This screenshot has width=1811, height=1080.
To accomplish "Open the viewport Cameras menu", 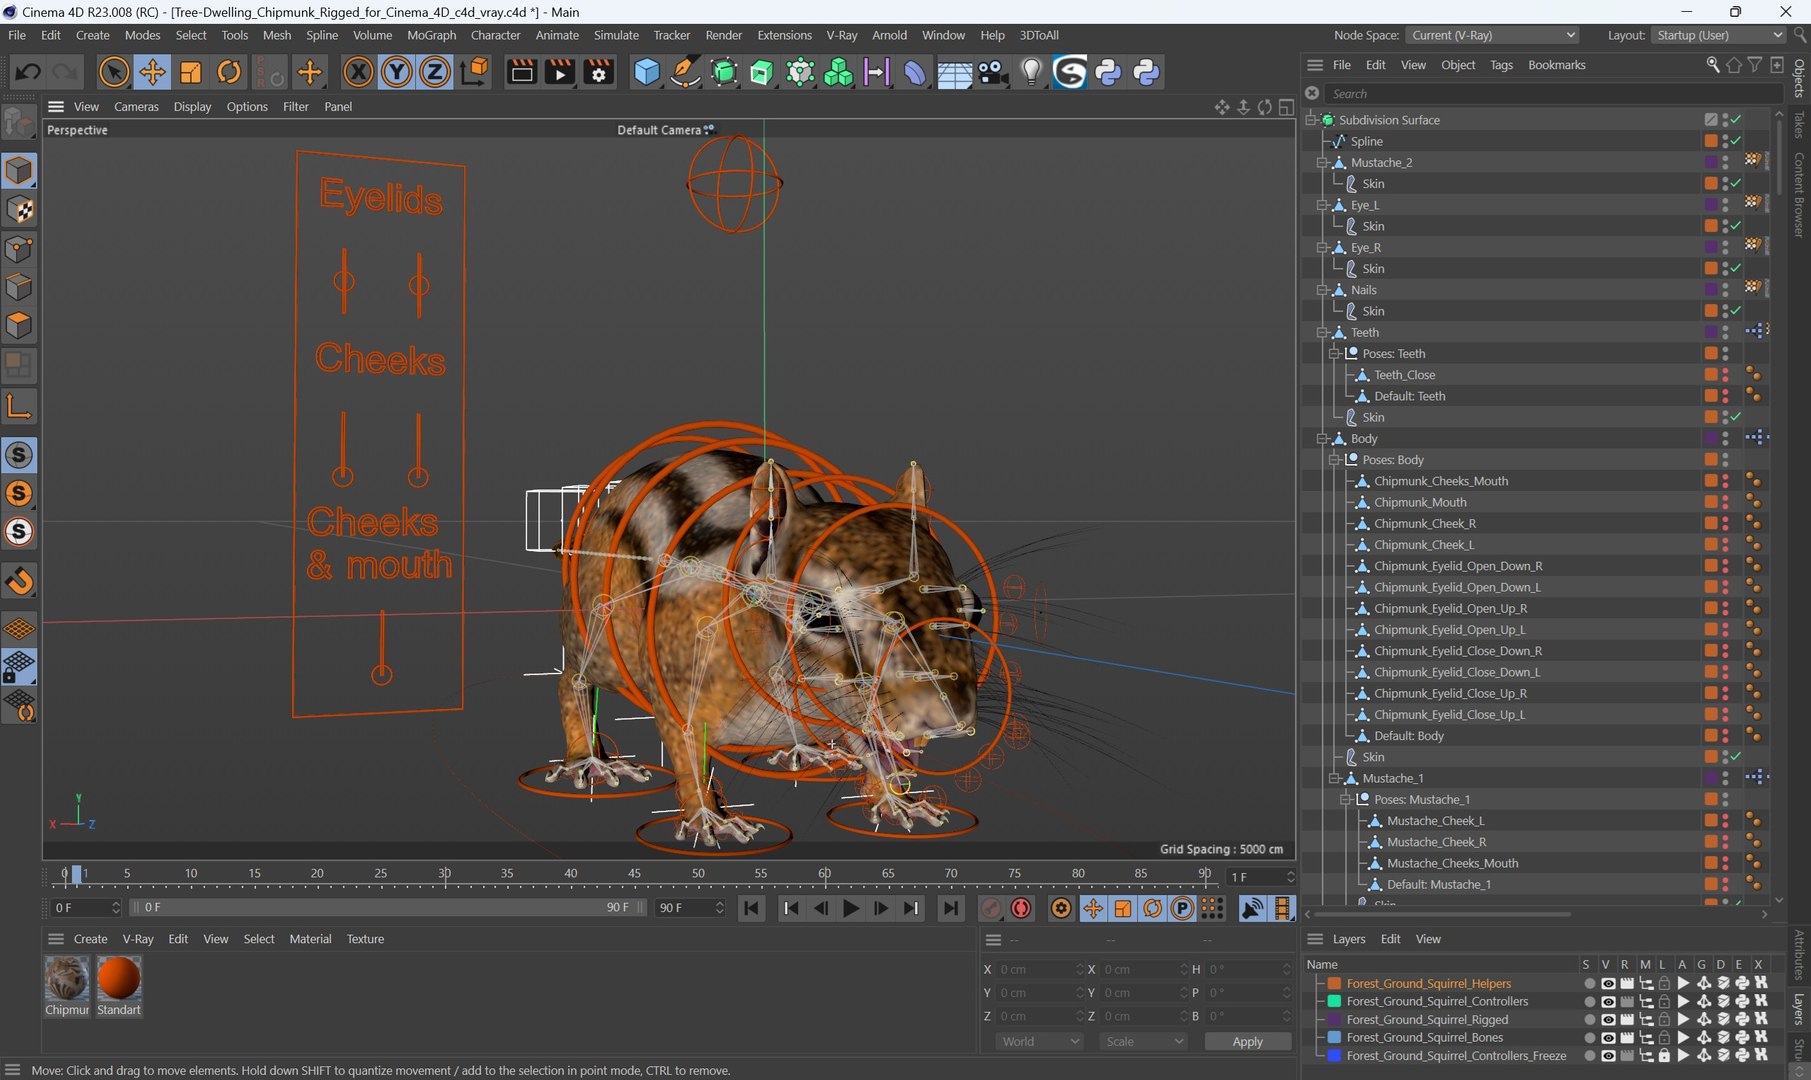I will pyautogui.click(x=136, y=106).
